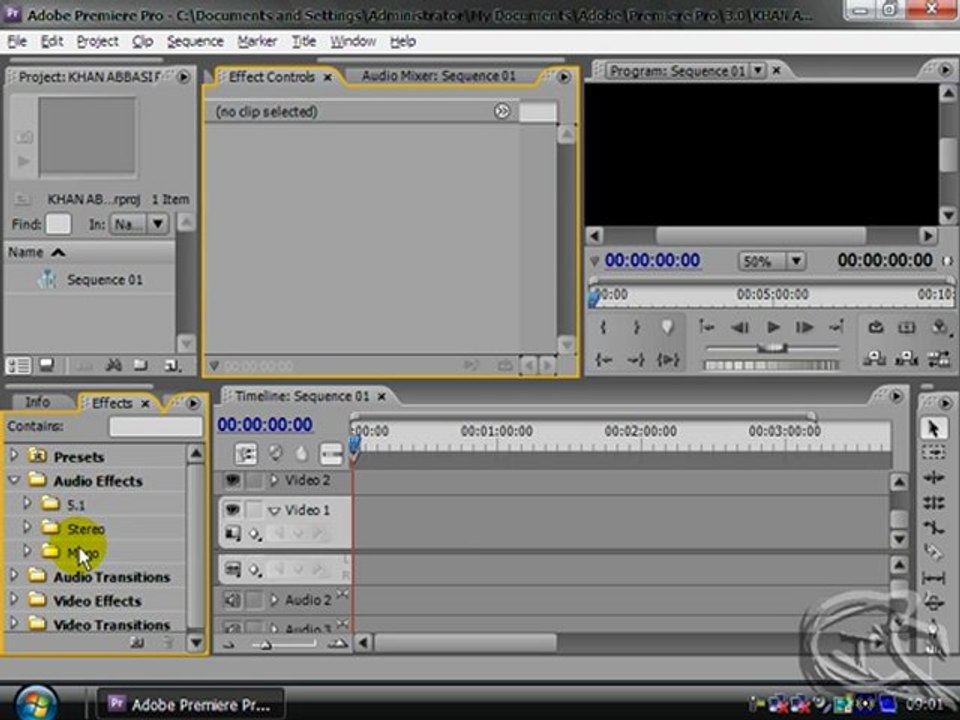Click New Item icon in Project panel

click(172, 366)
